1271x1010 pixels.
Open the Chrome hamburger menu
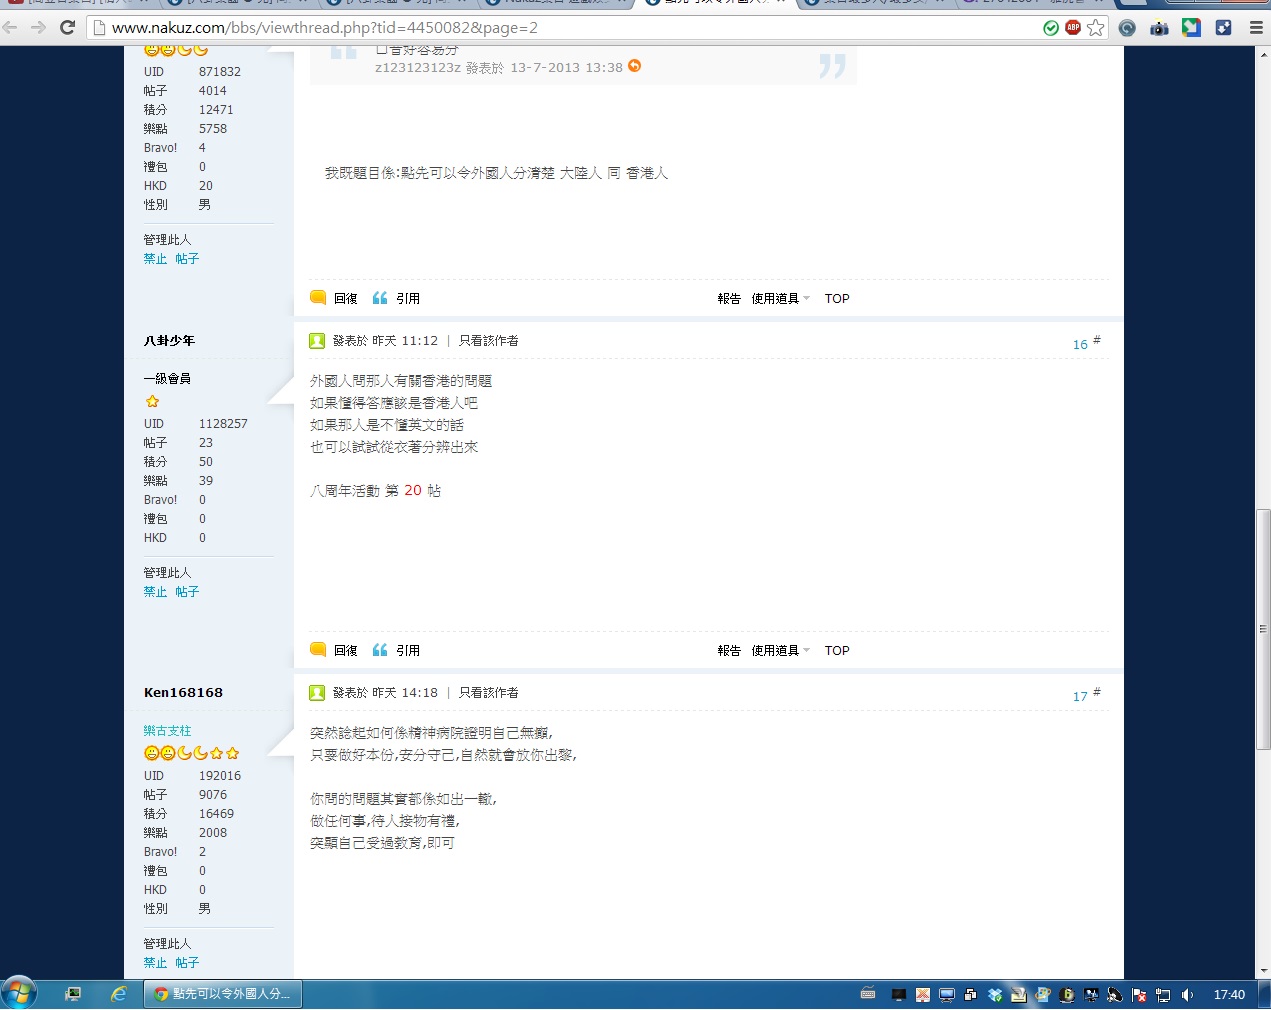pyautogui.click(x=1256, y=28)
